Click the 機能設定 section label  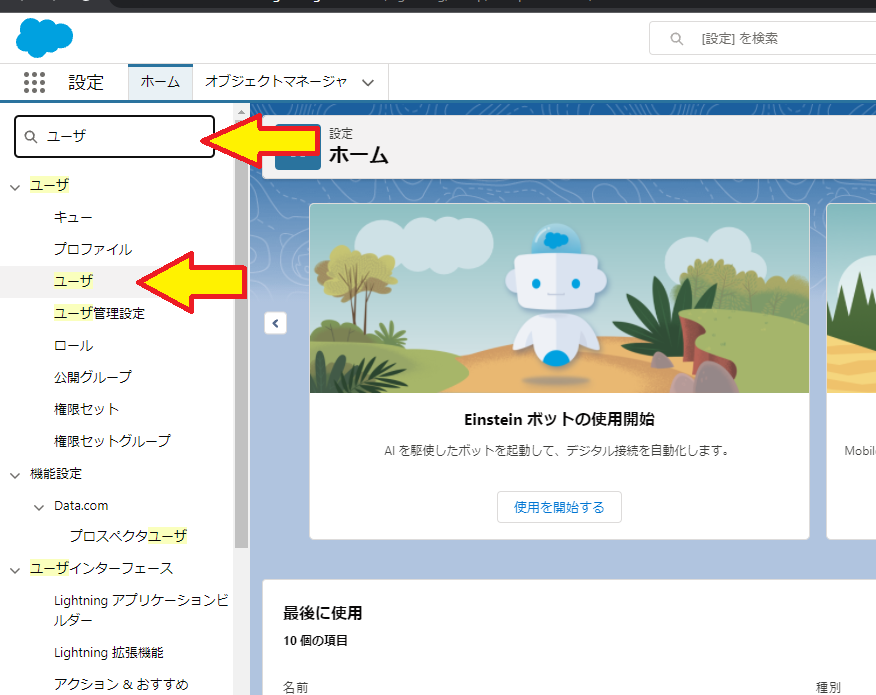pyautogui.click(x=56, y=474)
